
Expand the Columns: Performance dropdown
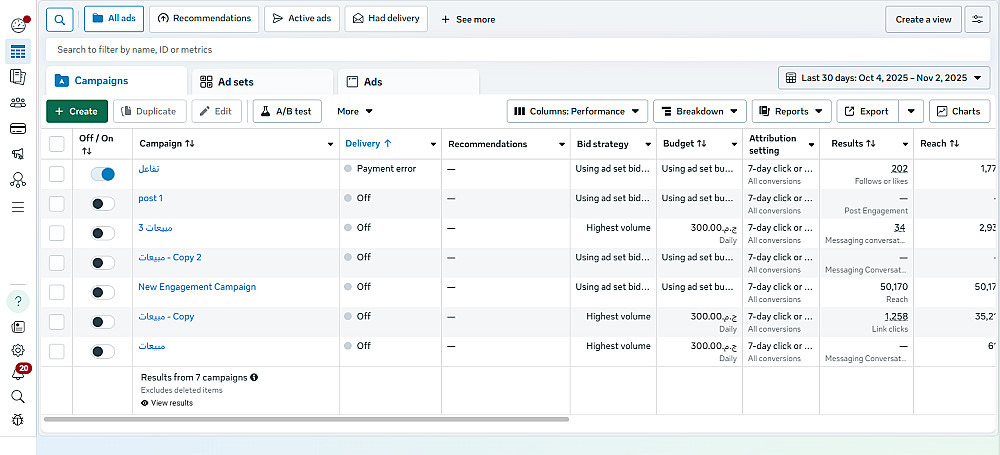coord(577,111)
